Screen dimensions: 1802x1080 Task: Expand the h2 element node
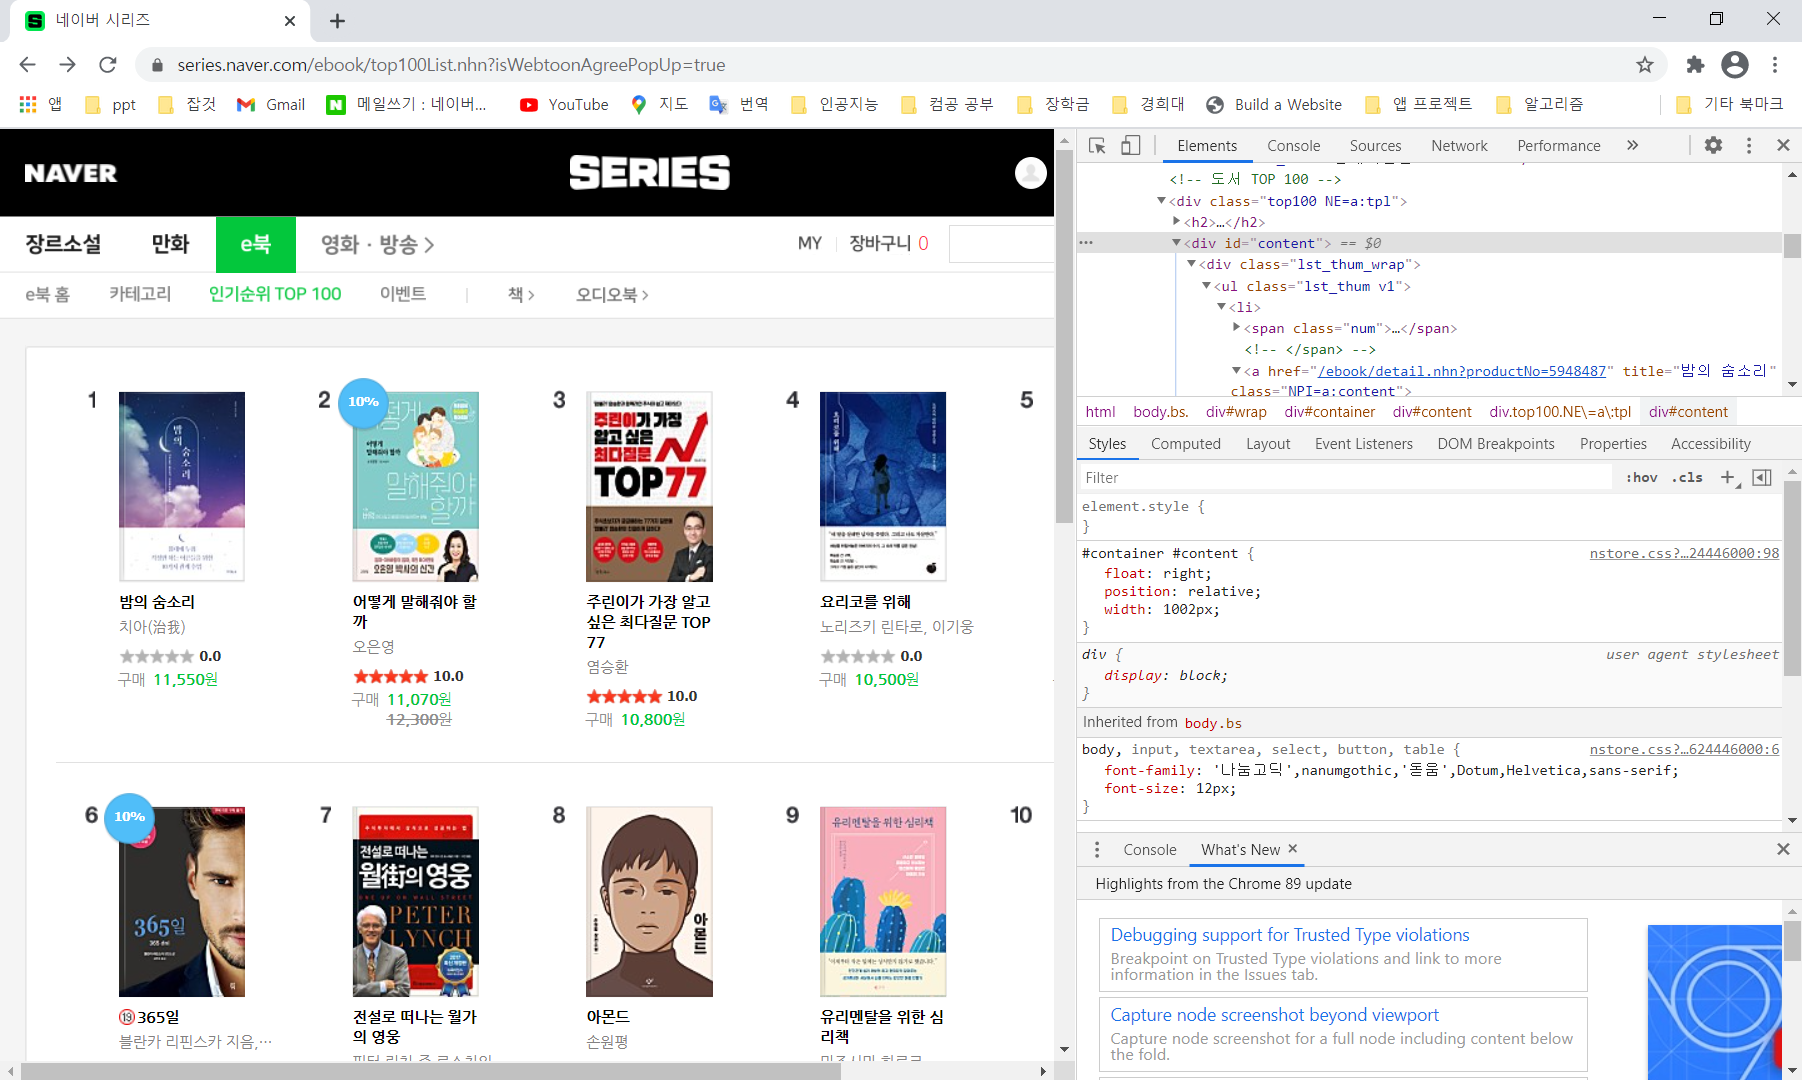click(x=1177, y=222)
